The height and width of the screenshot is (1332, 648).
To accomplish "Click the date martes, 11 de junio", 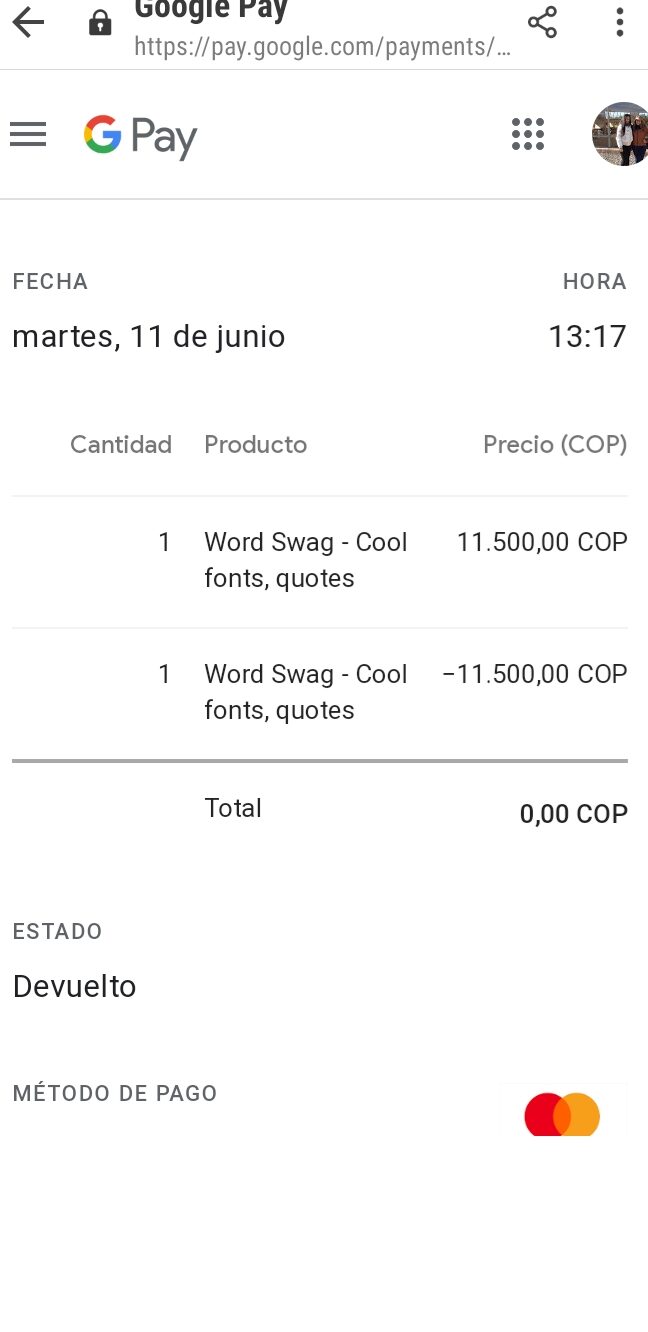I will click(x=148, y=337).
